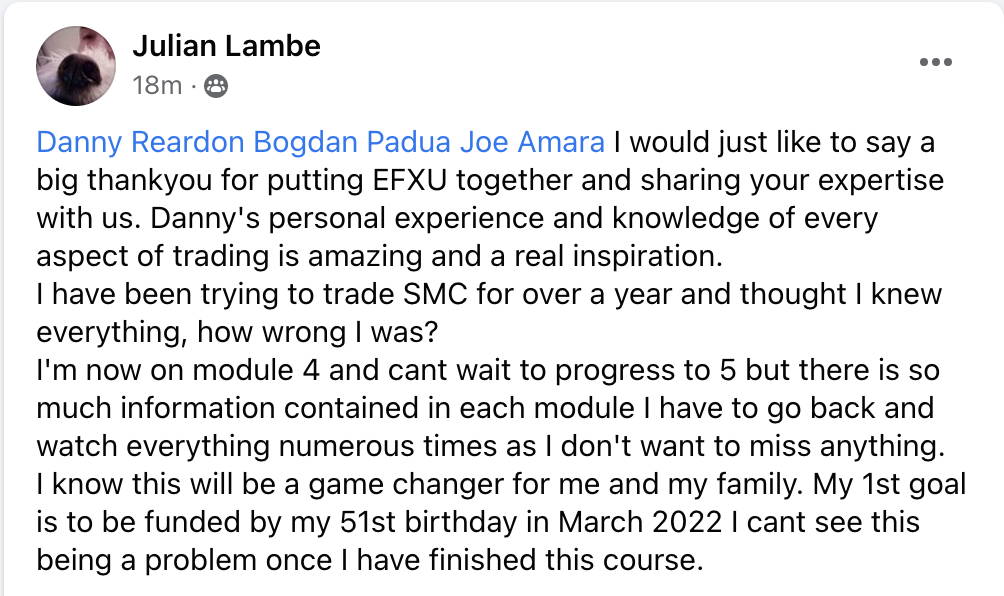Open tagged profile Joe Amara

(532, 142)
